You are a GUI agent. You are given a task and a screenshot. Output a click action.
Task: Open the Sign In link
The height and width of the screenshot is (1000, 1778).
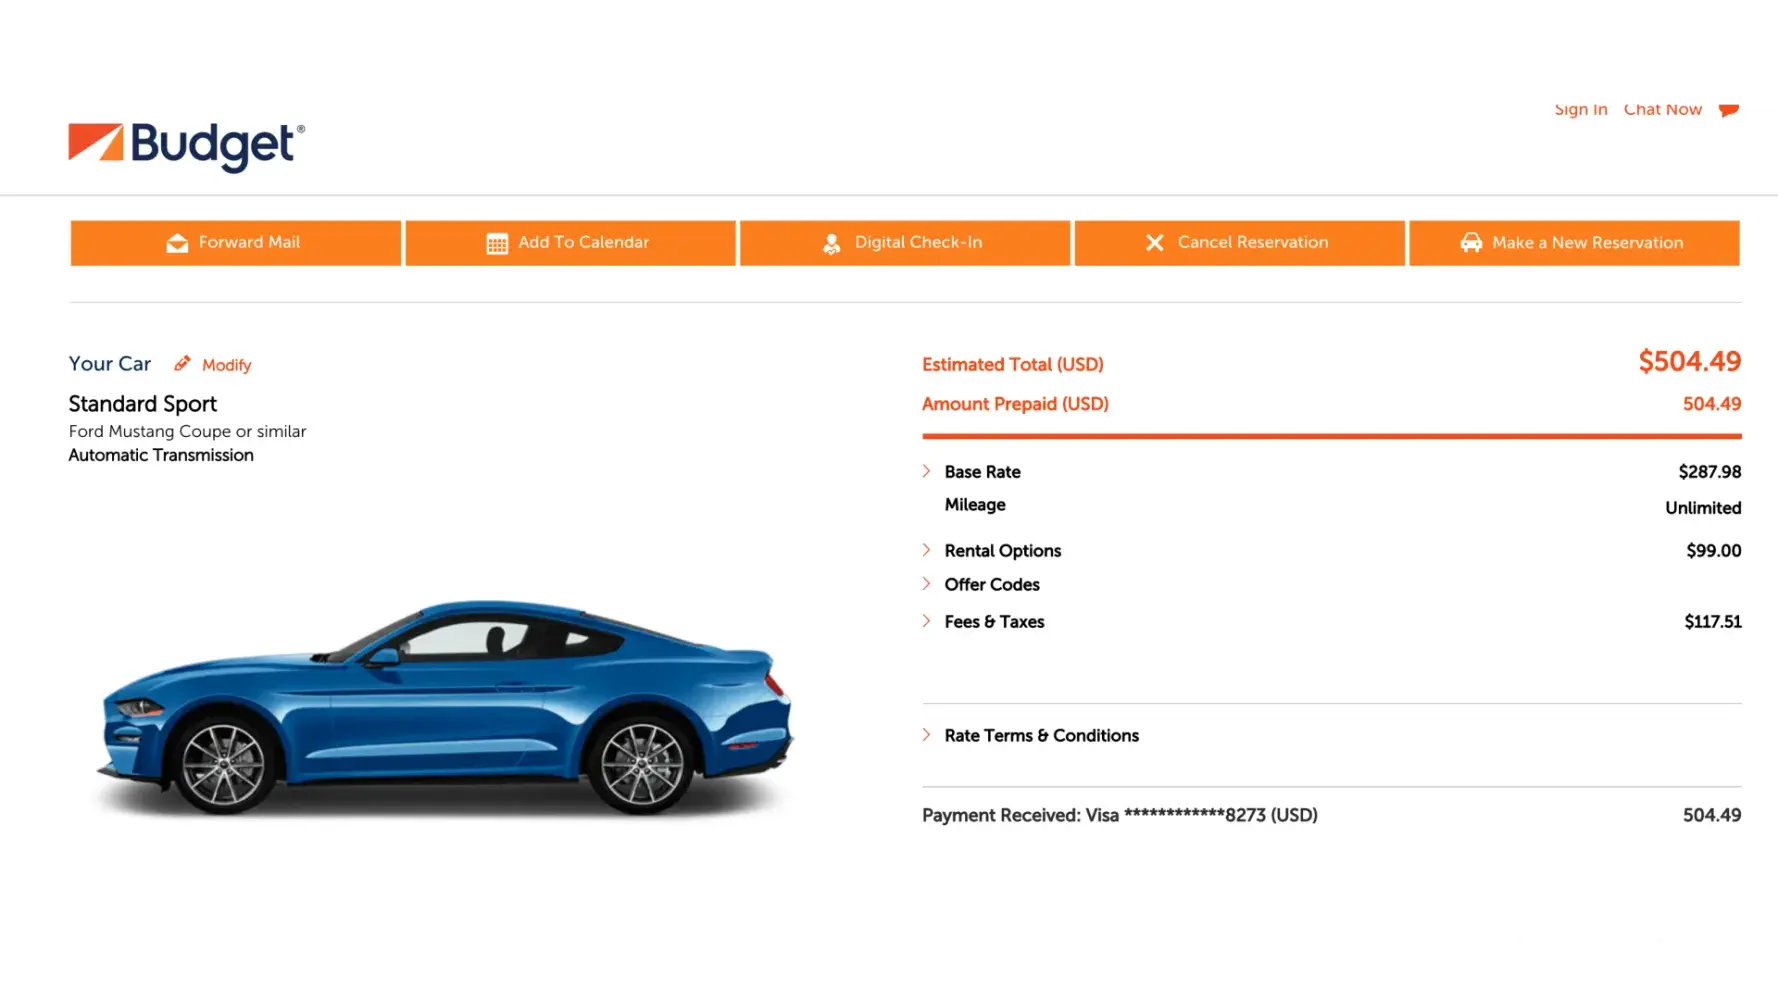click(1581, 109)
